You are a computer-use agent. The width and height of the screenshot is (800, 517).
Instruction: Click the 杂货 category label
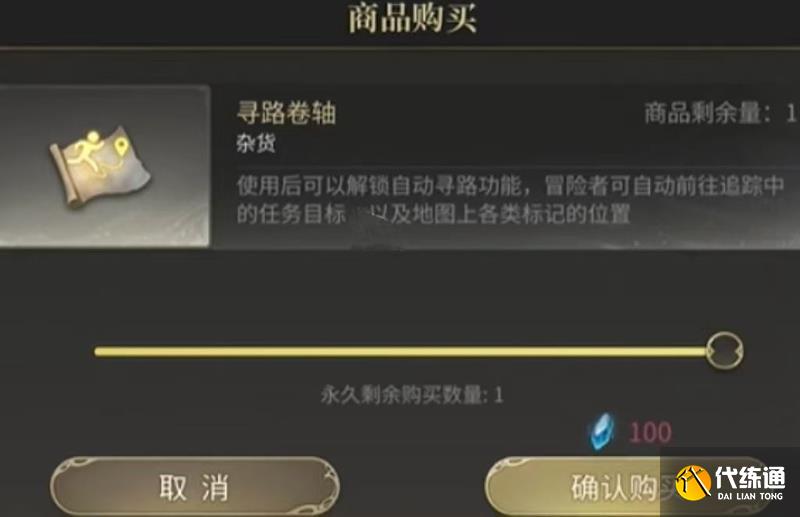(256, 143)
